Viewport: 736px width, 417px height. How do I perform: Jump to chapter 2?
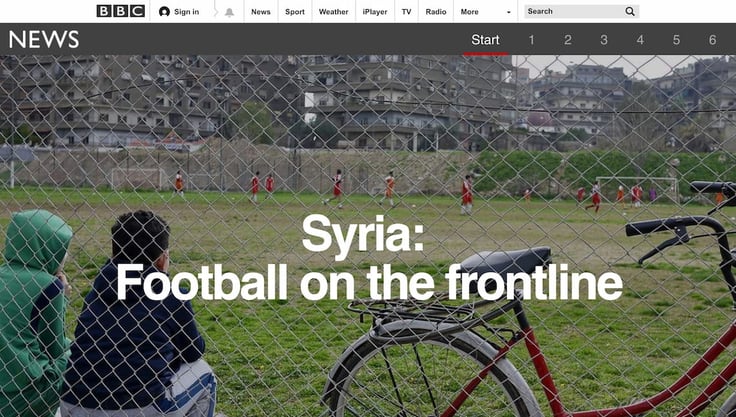(x=568, y=40)
